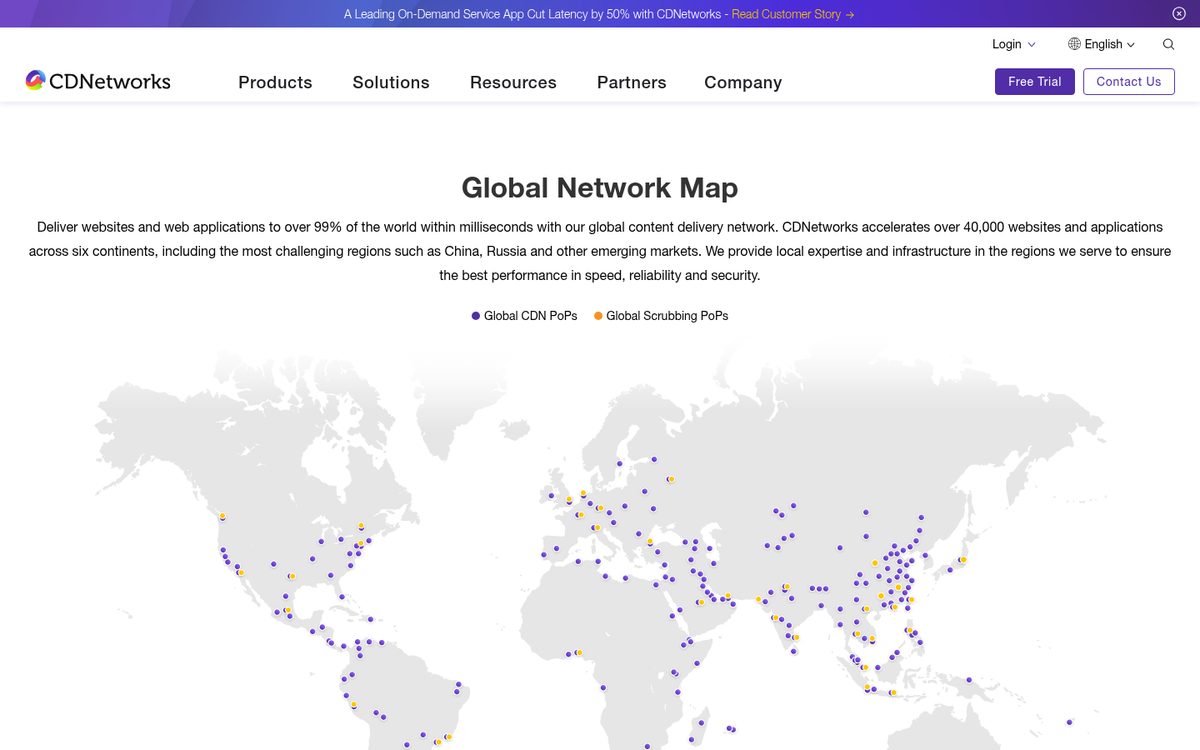Image resolution: width=1200 pixels, height=750 pixels.
Task: Click the Global CDN PoPs legend label
Action: (x=530, y=316)
